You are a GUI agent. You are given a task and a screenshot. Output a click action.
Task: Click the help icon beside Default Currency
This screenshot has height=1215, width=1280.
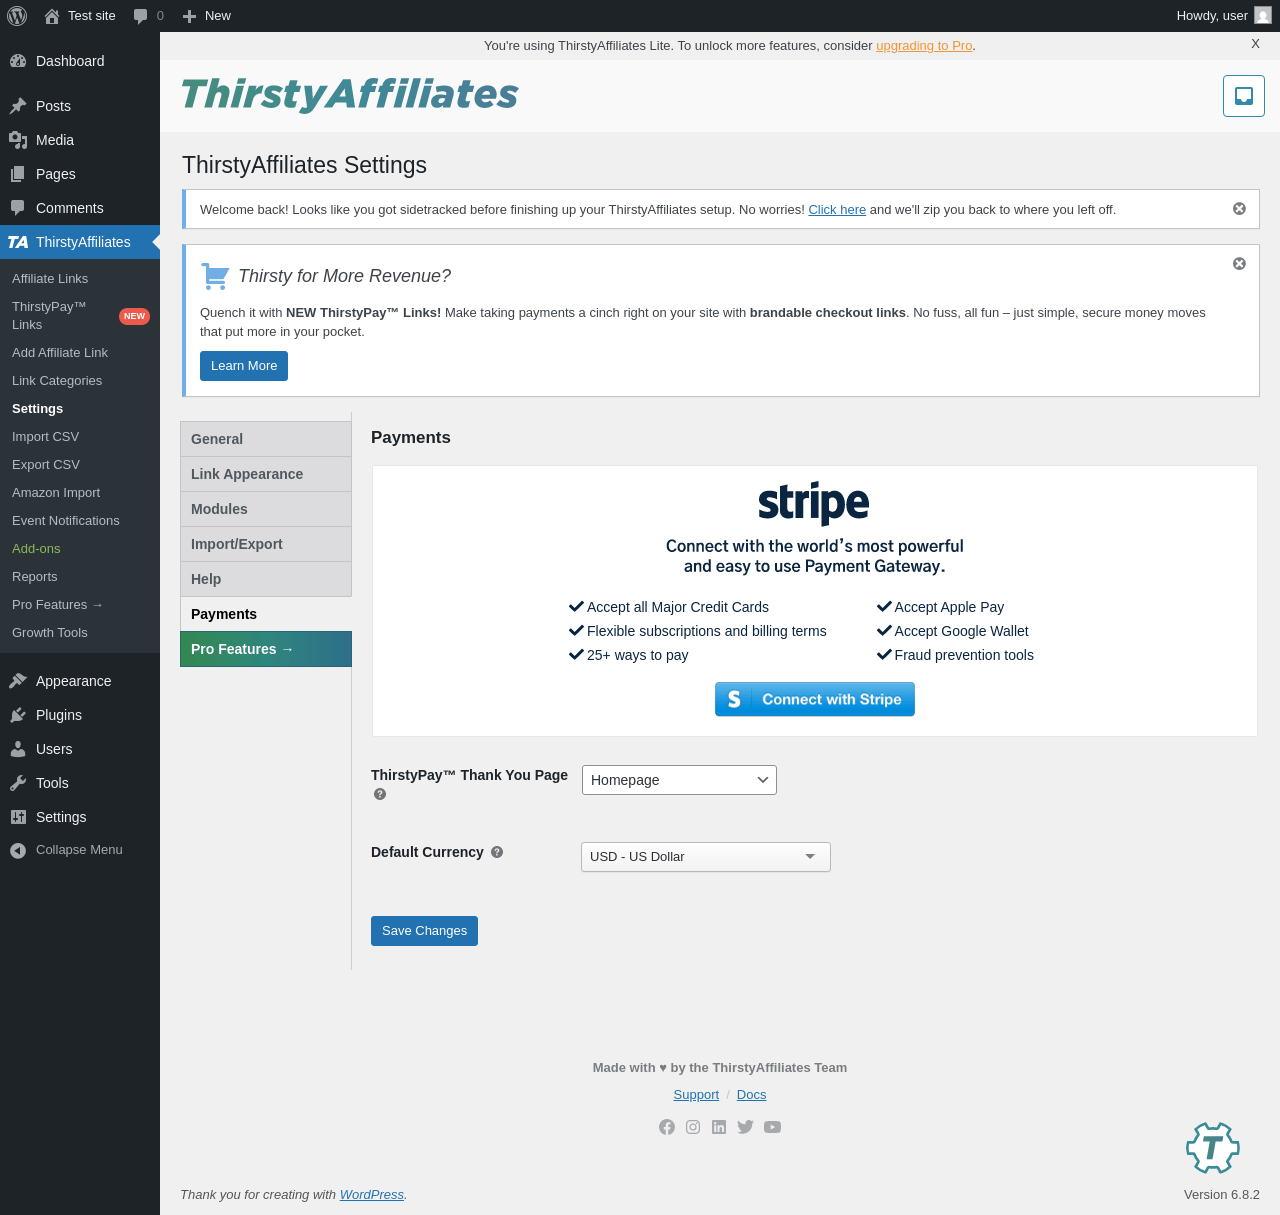[x=497, y=852]
